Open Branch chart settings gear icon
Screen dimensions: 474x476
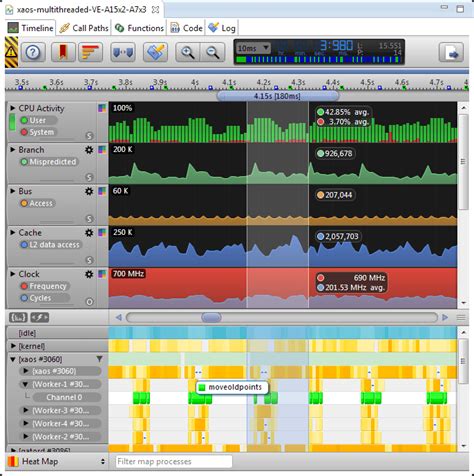click(x=89, y=150)
